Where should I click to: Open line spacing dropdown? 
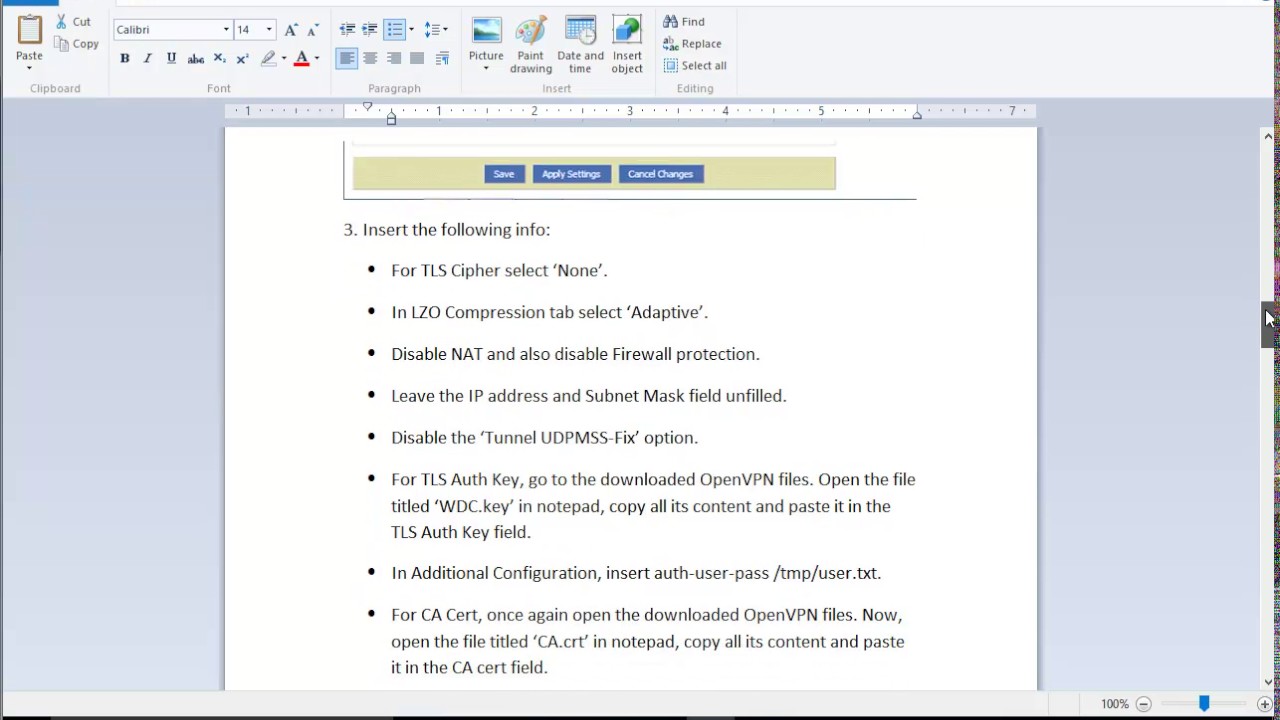pos(436,30)
